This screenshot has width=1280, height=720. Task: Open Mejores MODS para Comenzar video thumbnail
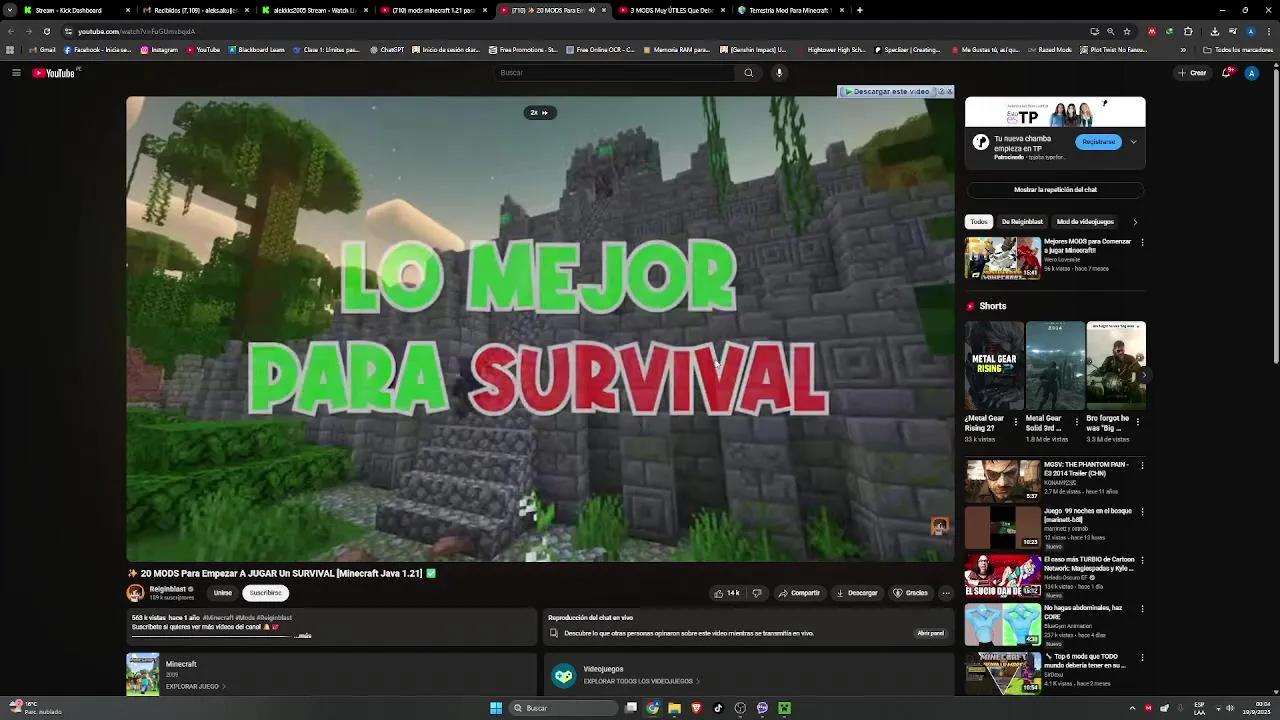[x=1002, y=258]
